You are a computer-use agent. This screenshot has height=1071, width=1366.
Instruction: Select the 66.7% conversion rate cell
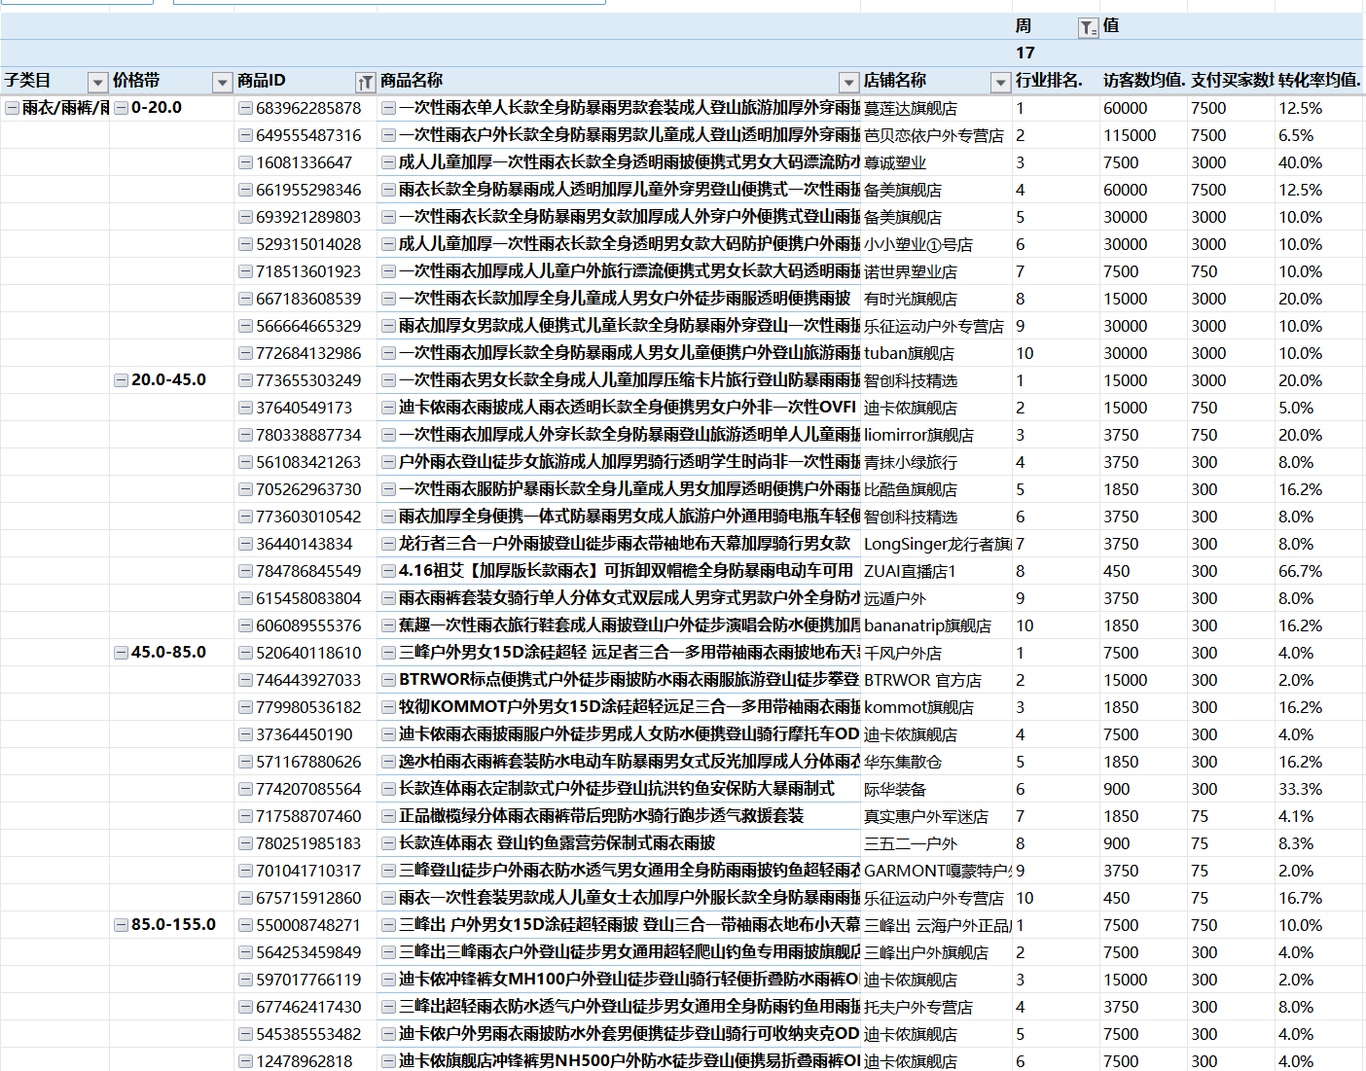[x=1300, y=571]
